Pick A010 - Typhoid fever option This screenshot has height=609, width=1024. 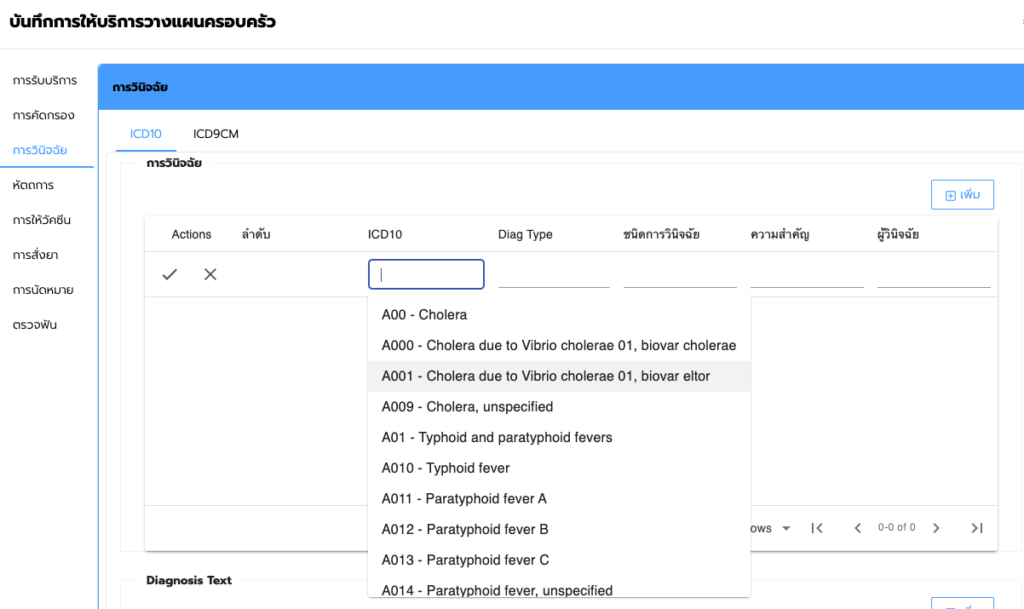(x=446, y=468)
